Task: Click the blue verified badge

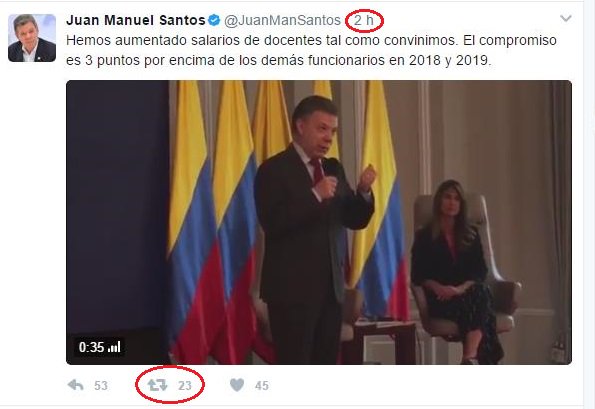Action: (x=214, y=20)
